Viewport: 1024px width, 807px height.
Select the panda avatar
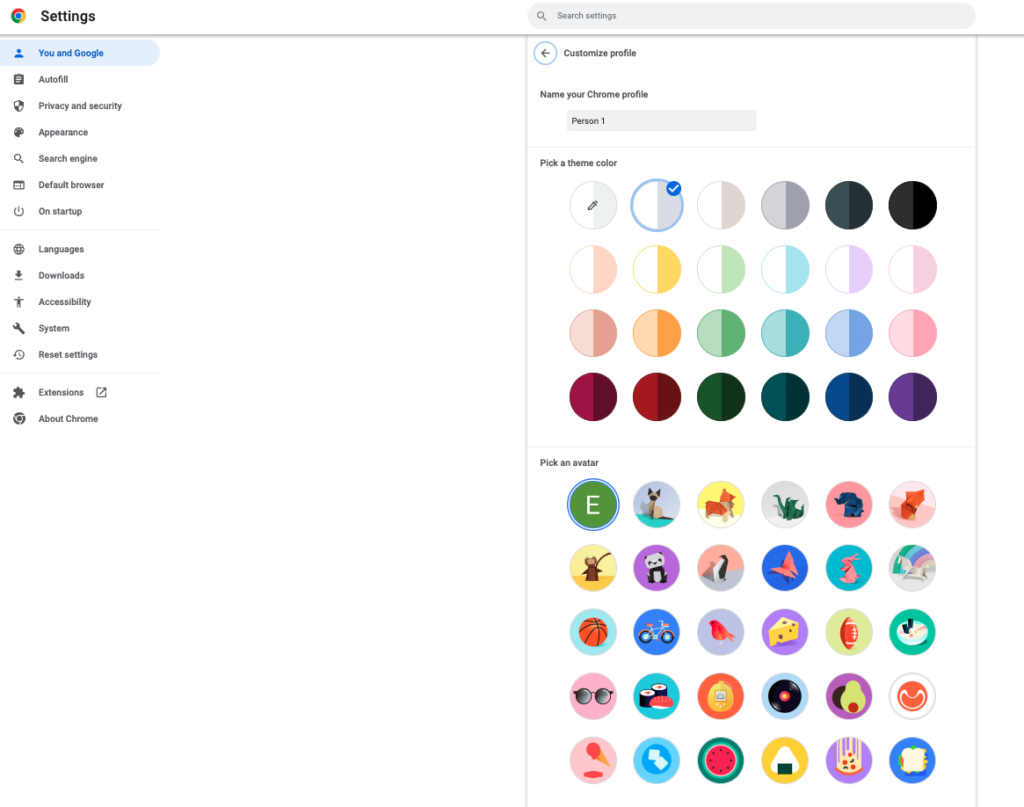tap(656, 569)
